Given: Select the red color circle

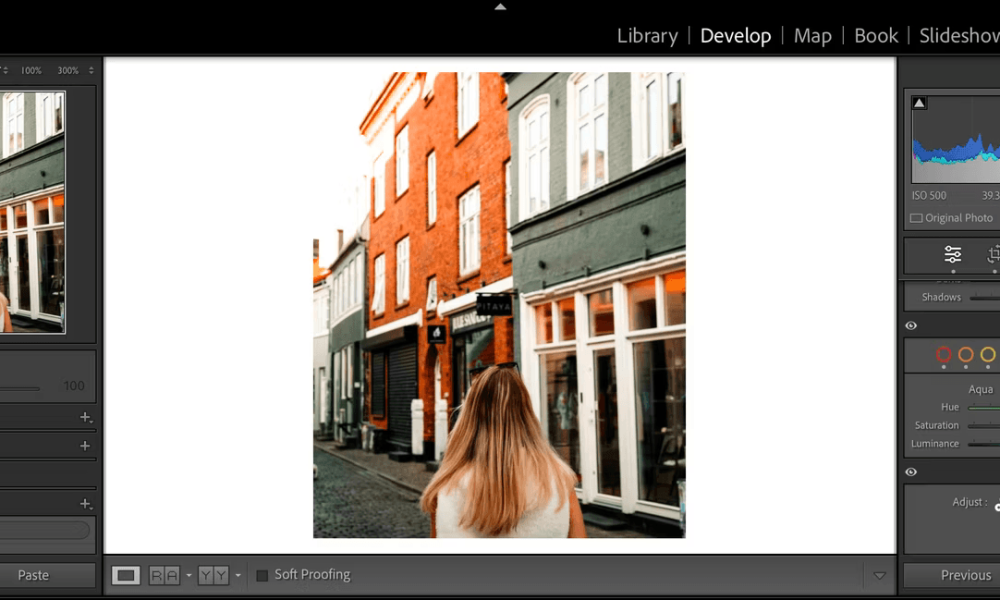Looking at the screenshot, I should pyautogui.click(x=943, y=355).
